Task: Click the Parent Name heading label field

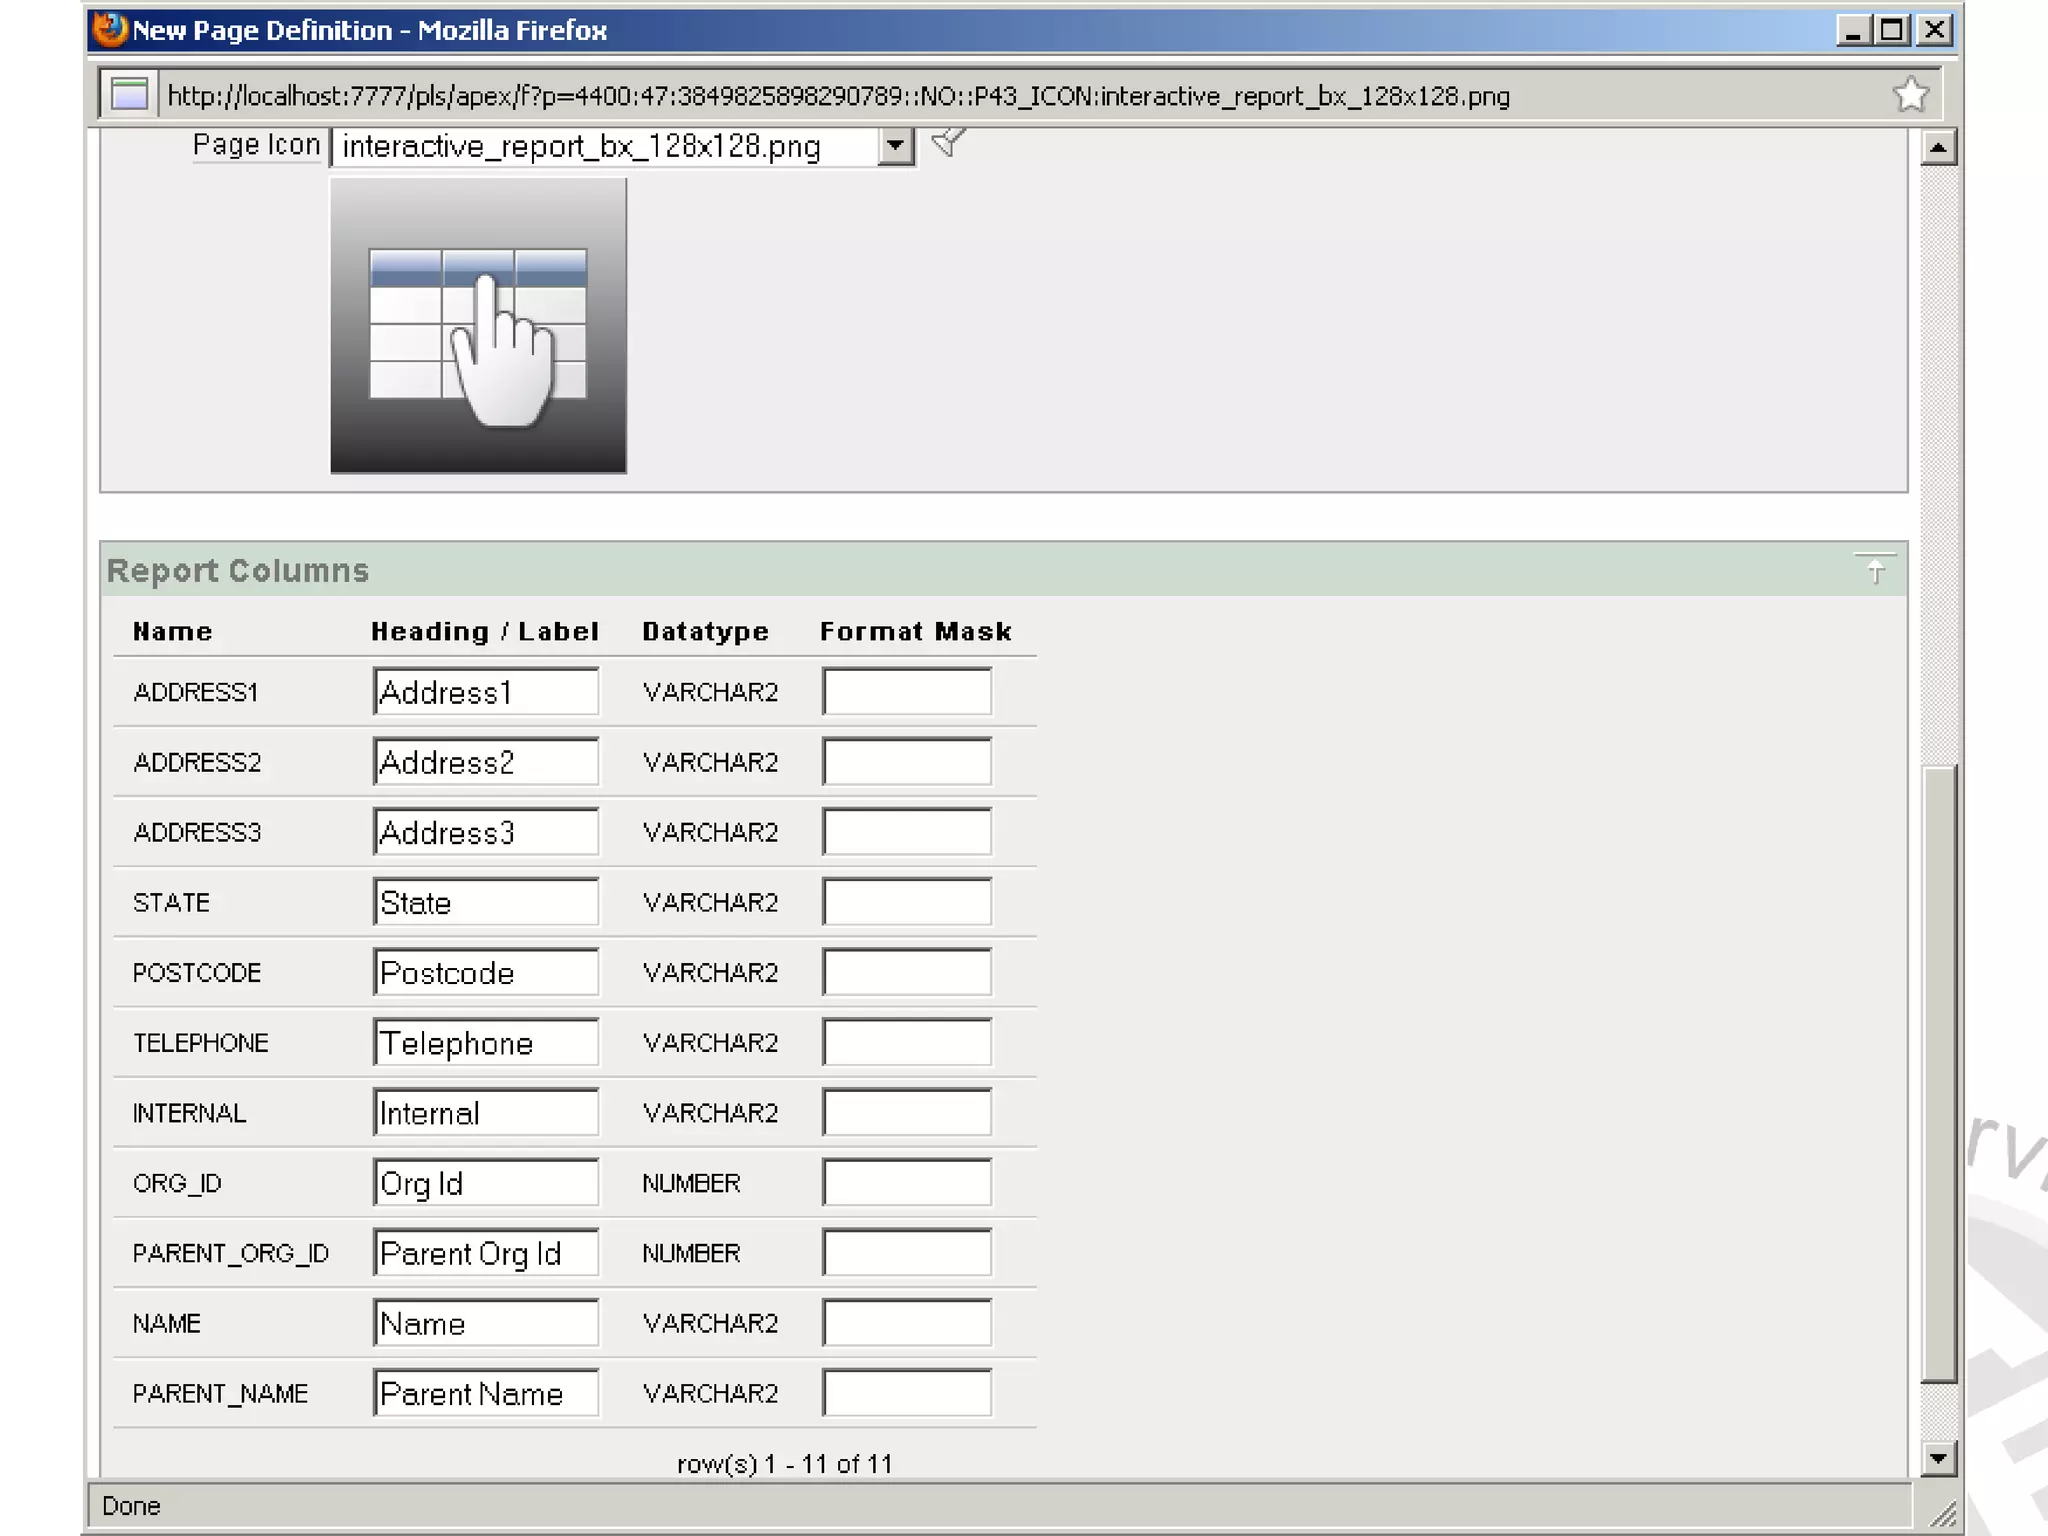Action: 486,1393
